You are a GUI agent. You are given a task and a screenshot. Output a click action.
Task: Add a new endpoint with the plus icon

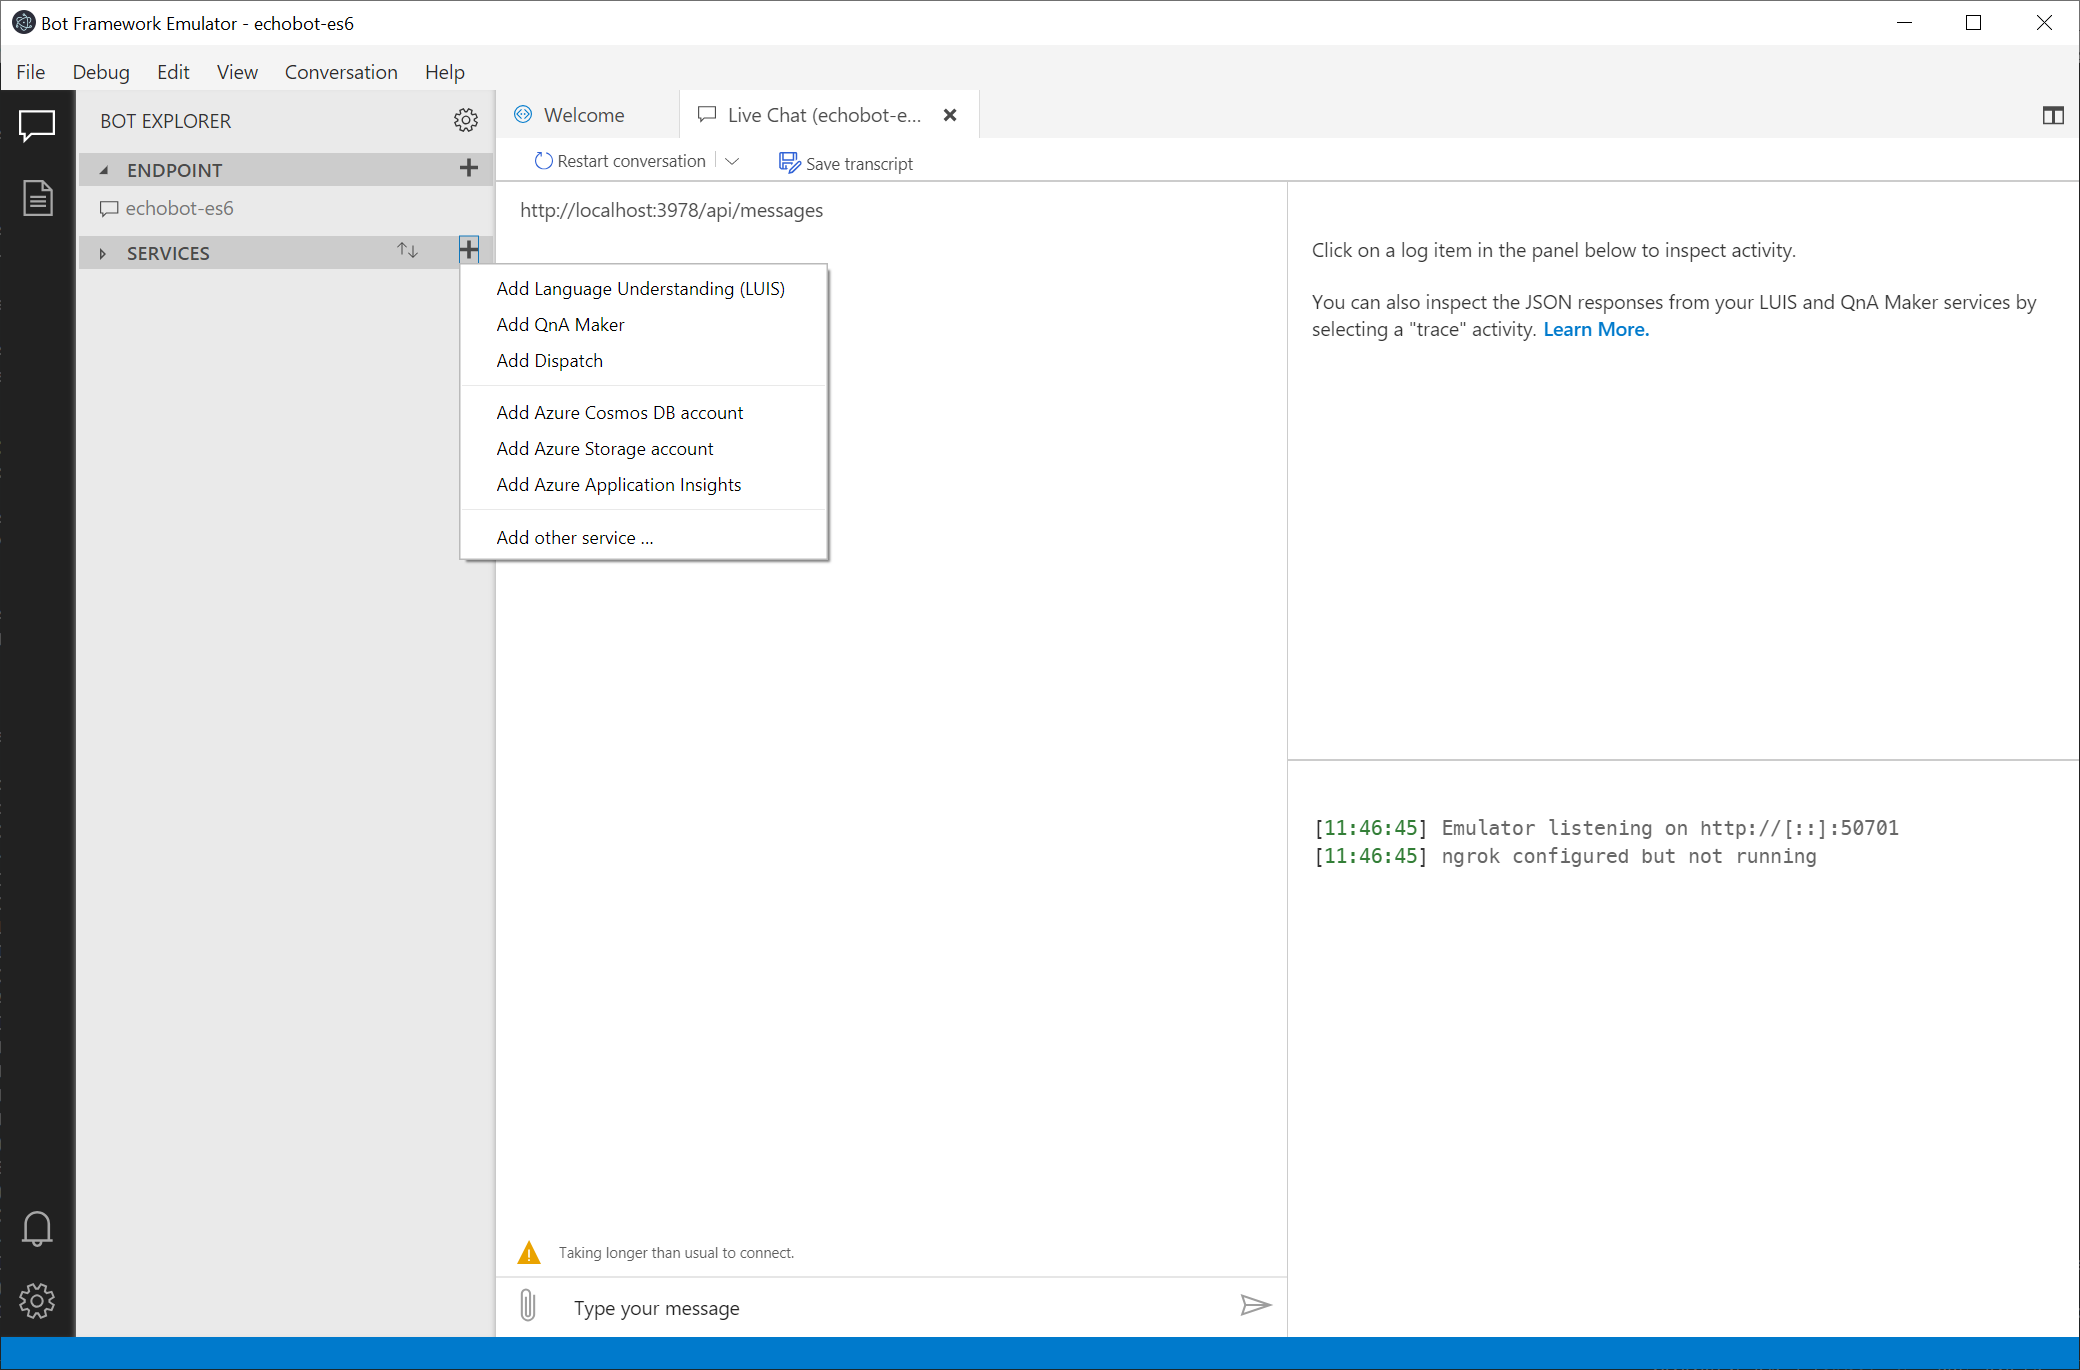468,168
